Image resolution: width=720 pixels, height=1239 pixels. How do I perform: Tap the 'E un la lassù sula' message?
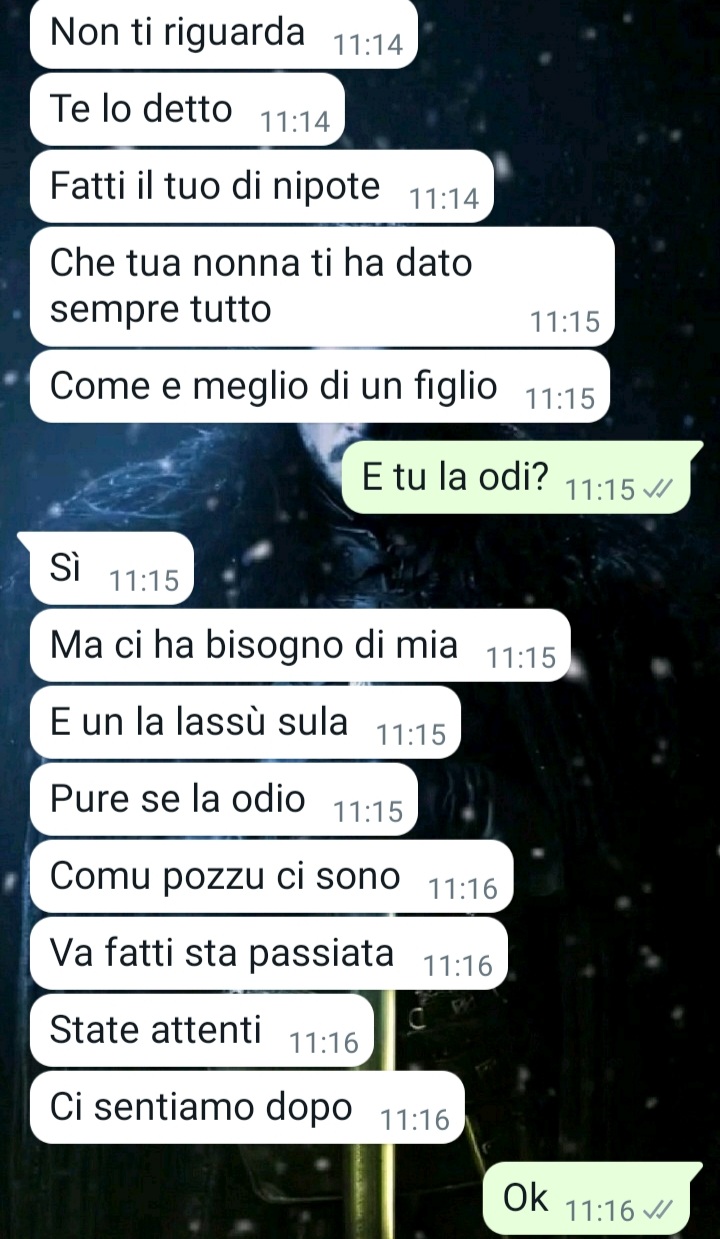[x=245, y=722]
